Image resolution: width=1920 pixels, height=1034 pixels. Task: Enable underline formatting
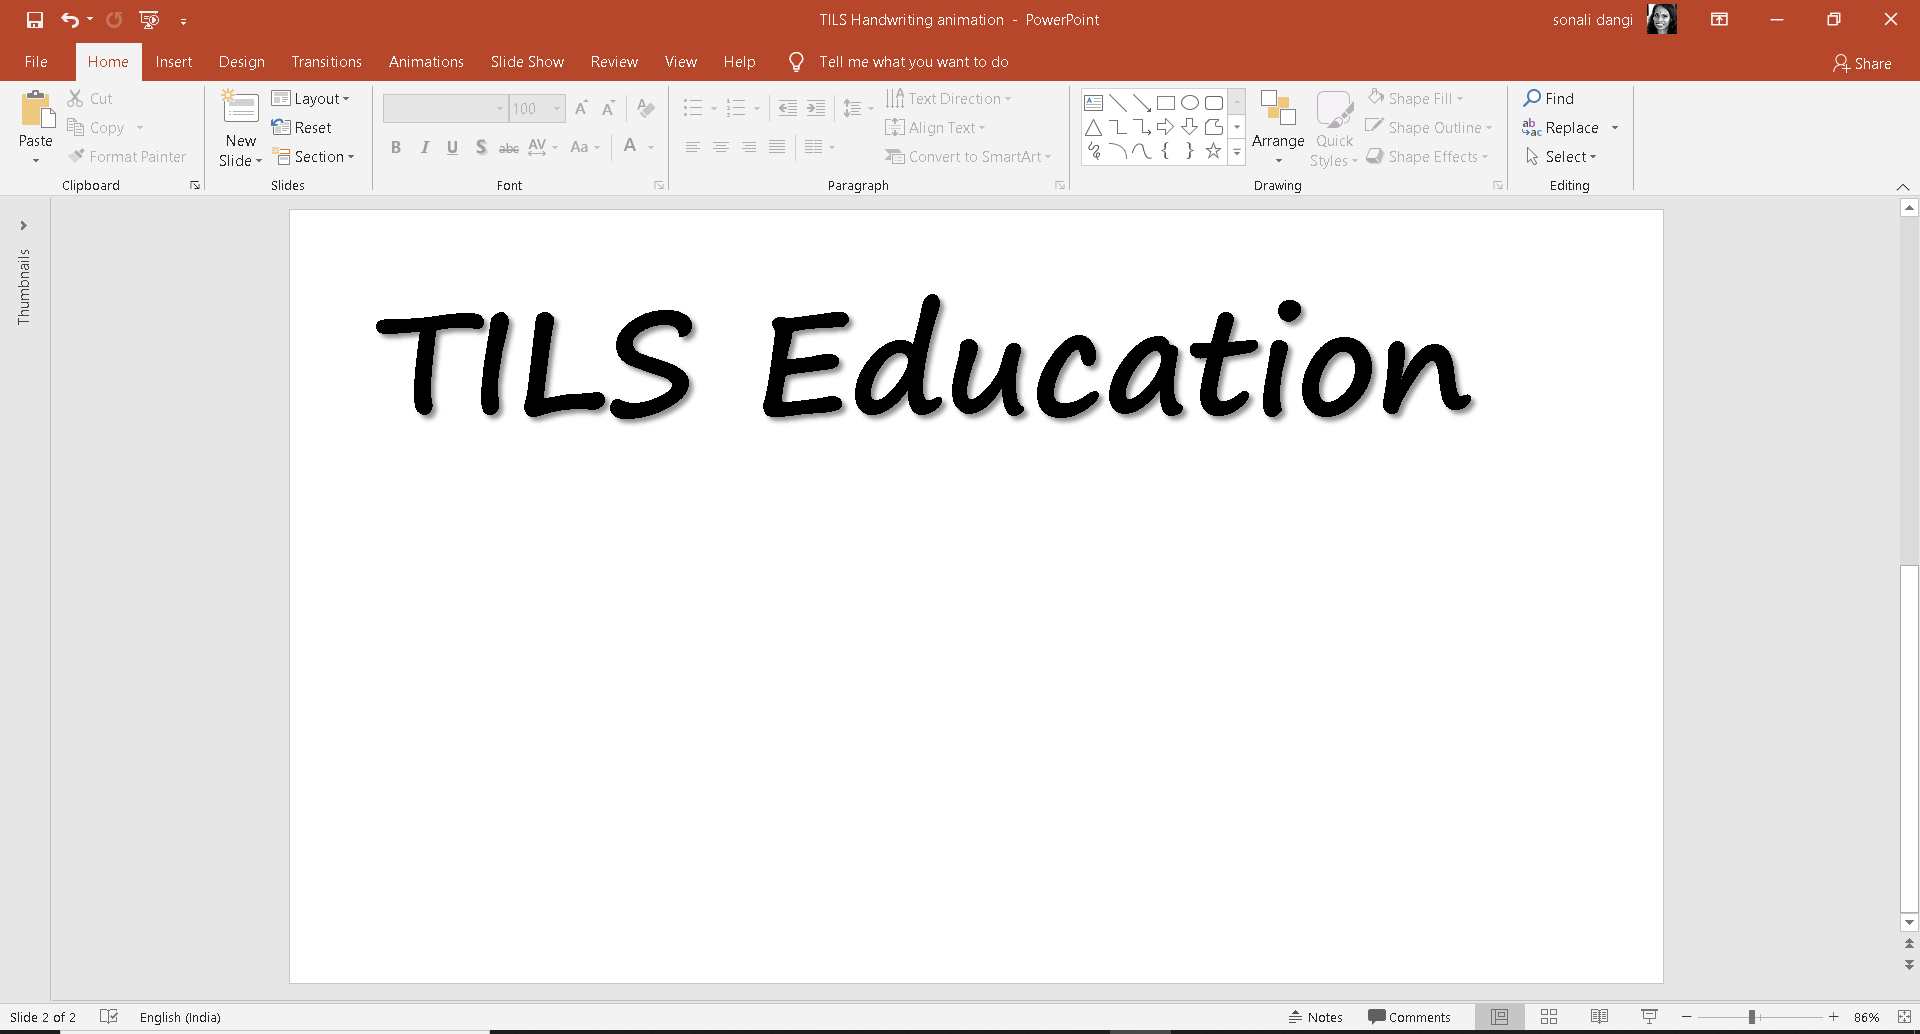click(452, 147)
